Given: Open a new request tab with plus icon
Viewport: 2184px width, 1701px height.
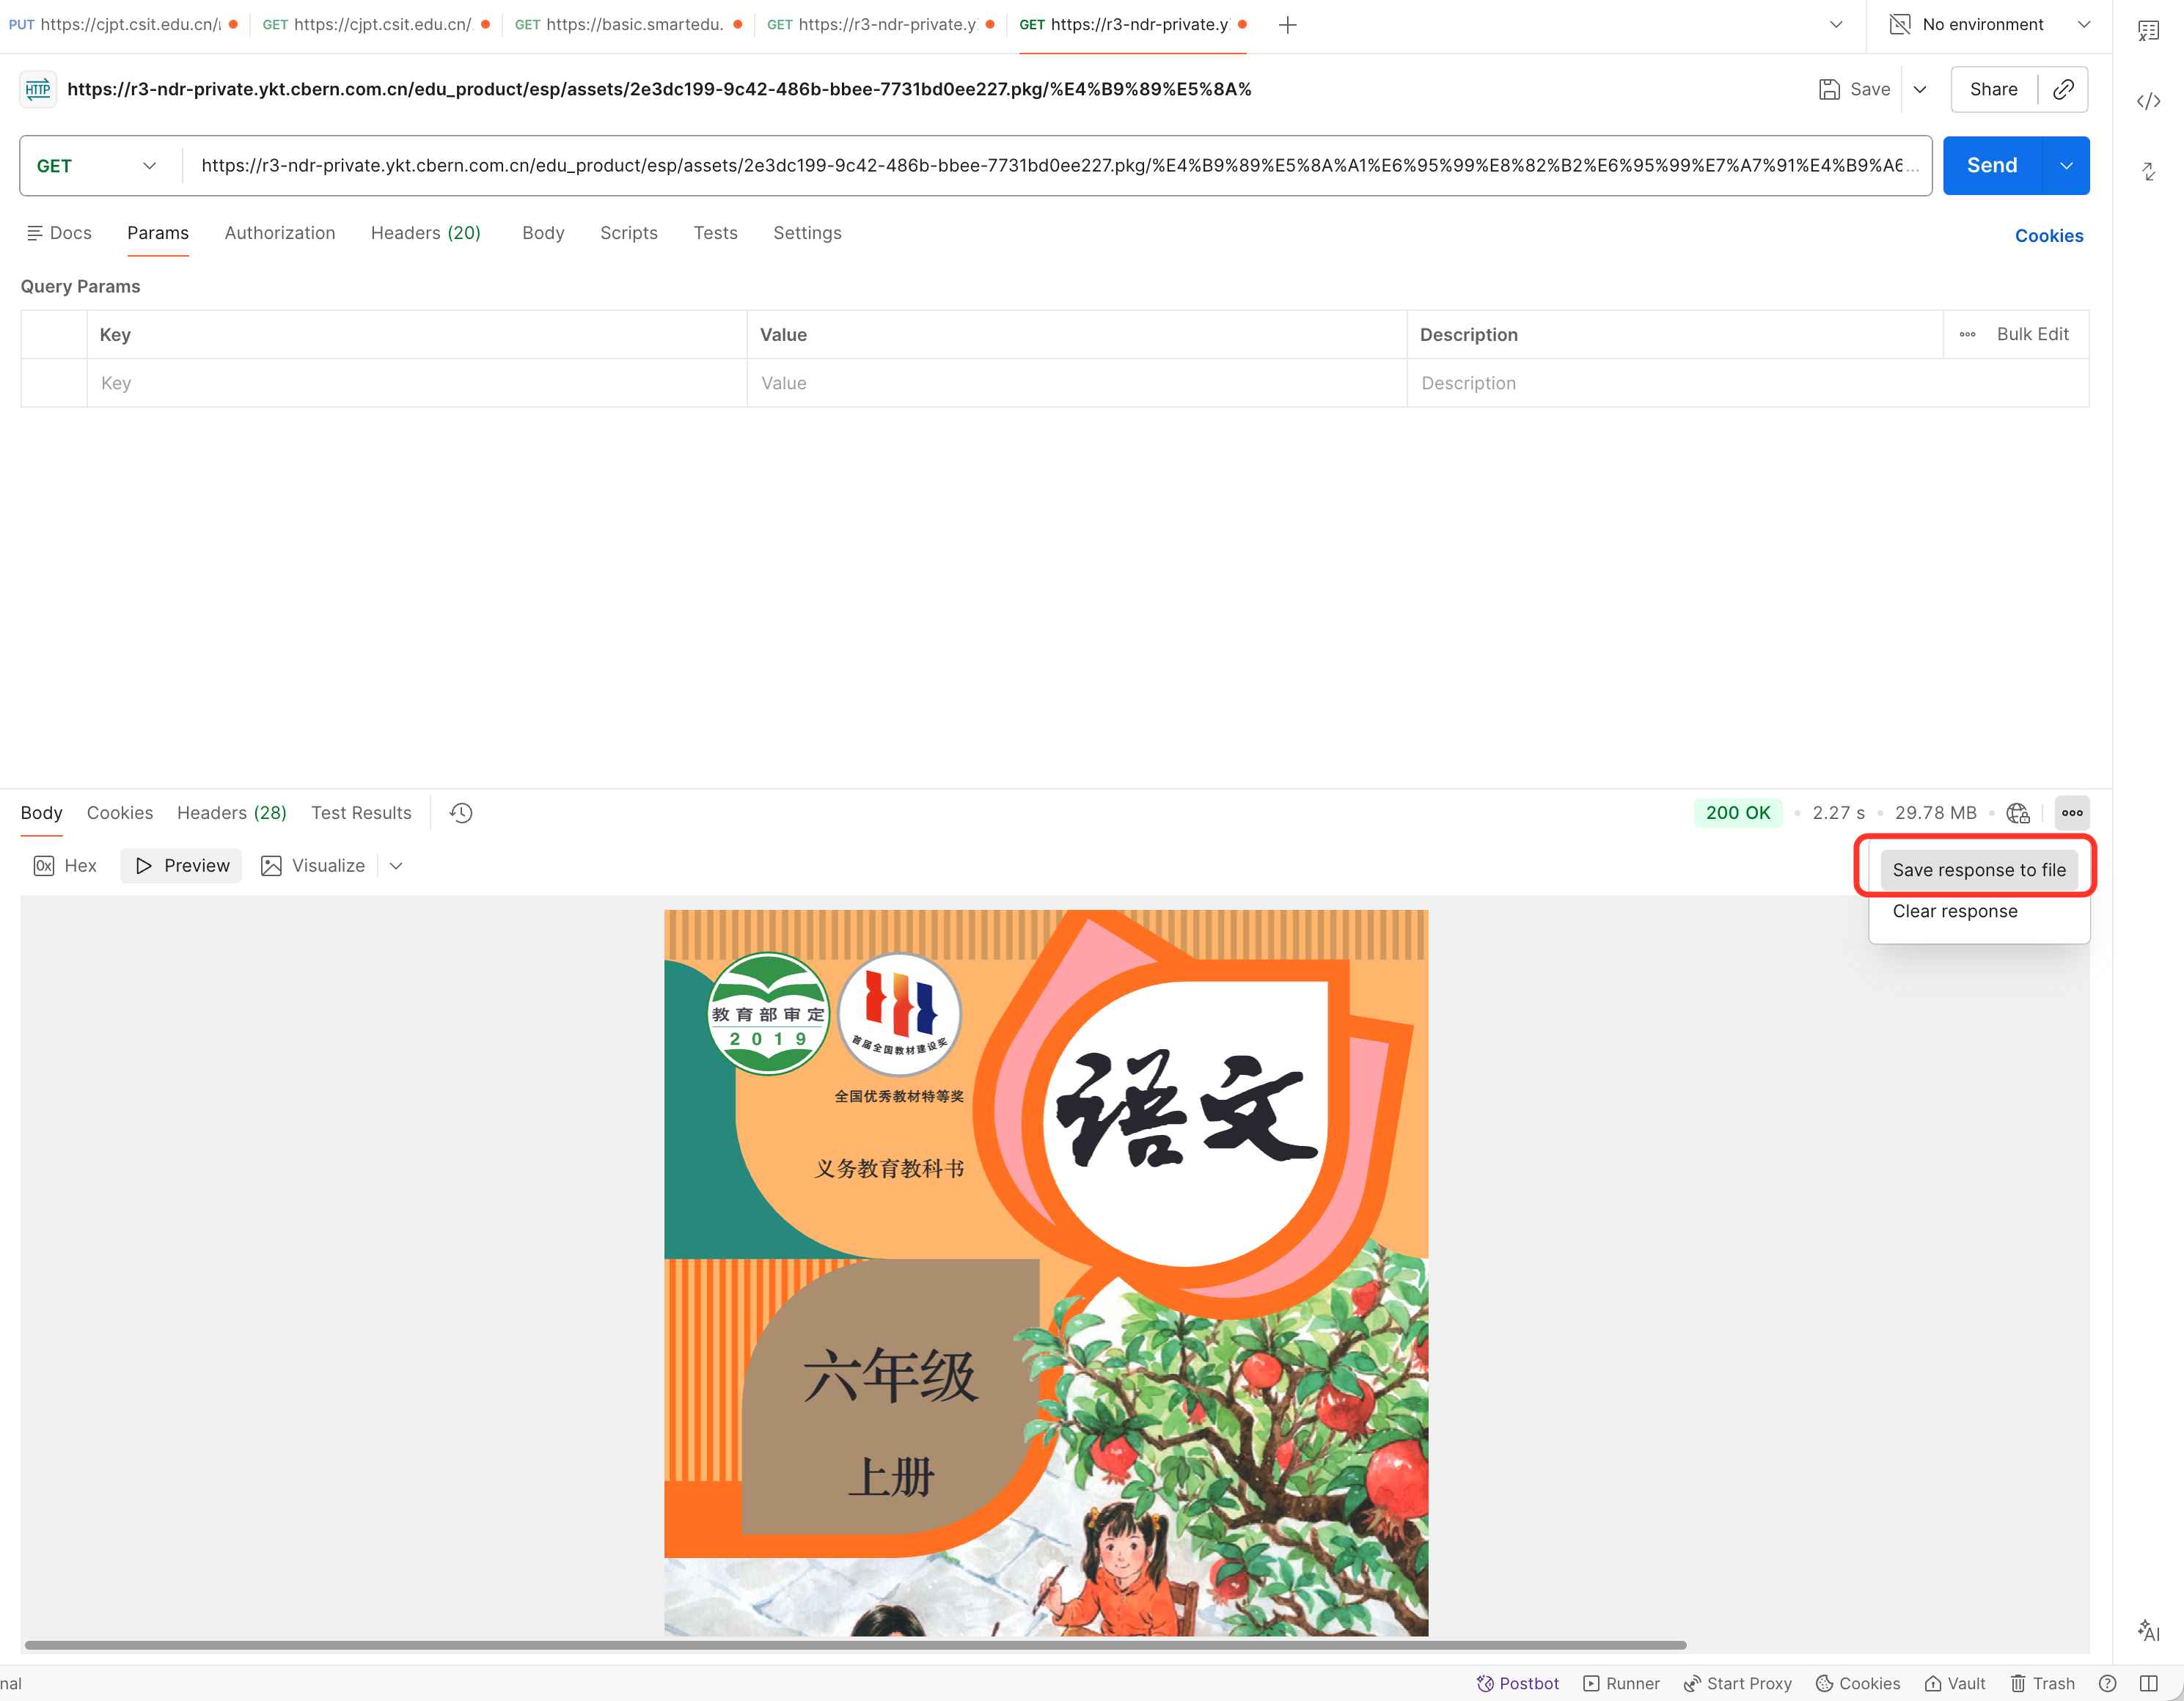Looking at the screenshot, I should [1288, 25].
